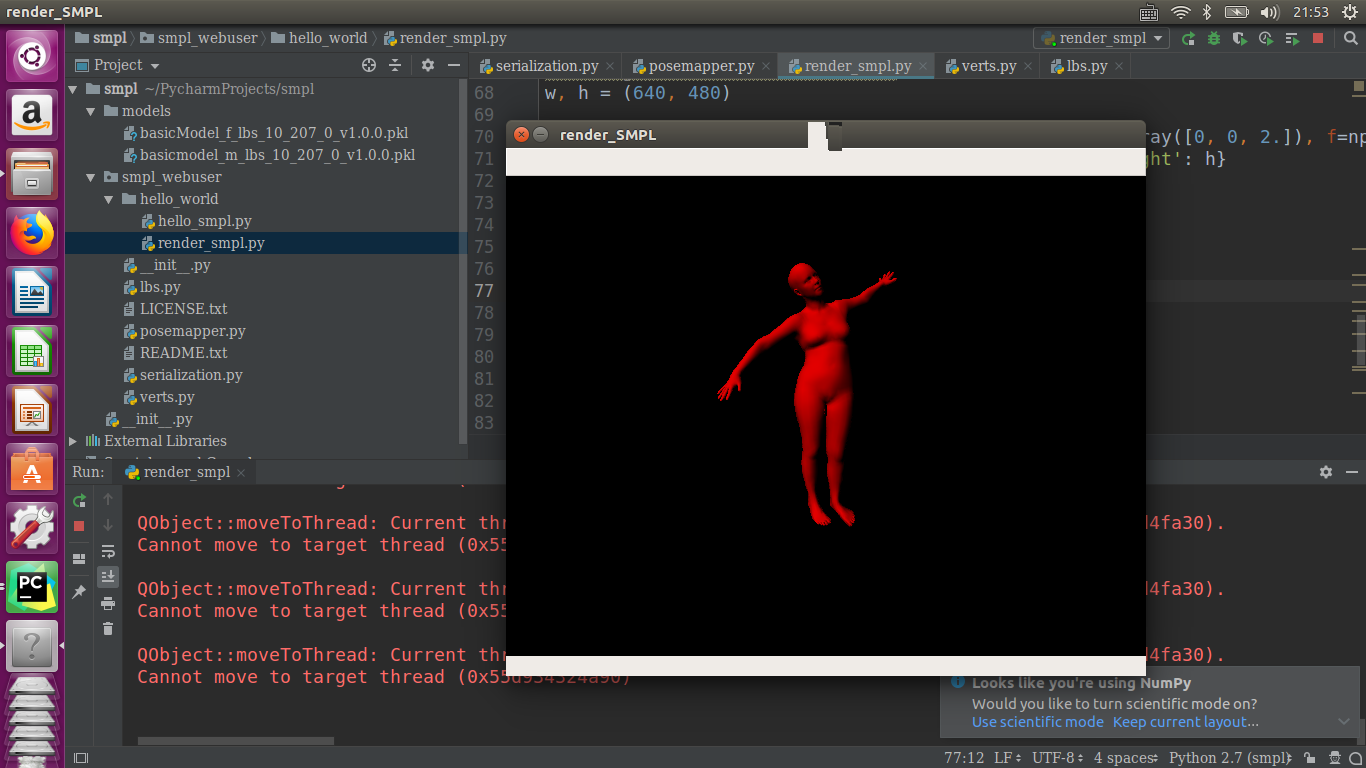Open Amazon launcher in the dock
Viewport: 1366px width, 768px height.
pyautogui.click(x=32, y=115)
